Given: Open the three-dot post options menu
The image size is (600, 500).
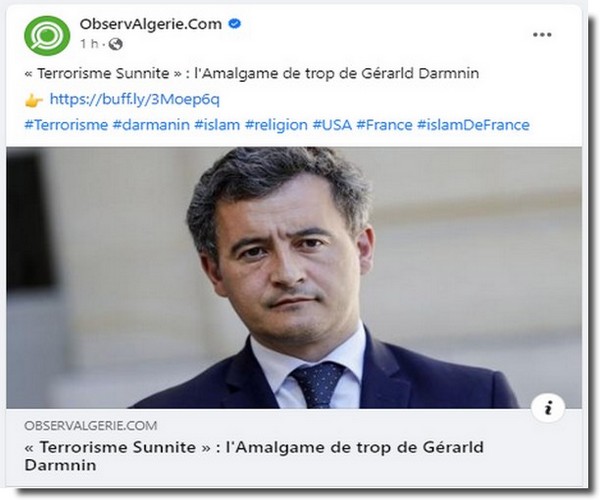Looking at the screenshot, I should click(x=542, y=34).
